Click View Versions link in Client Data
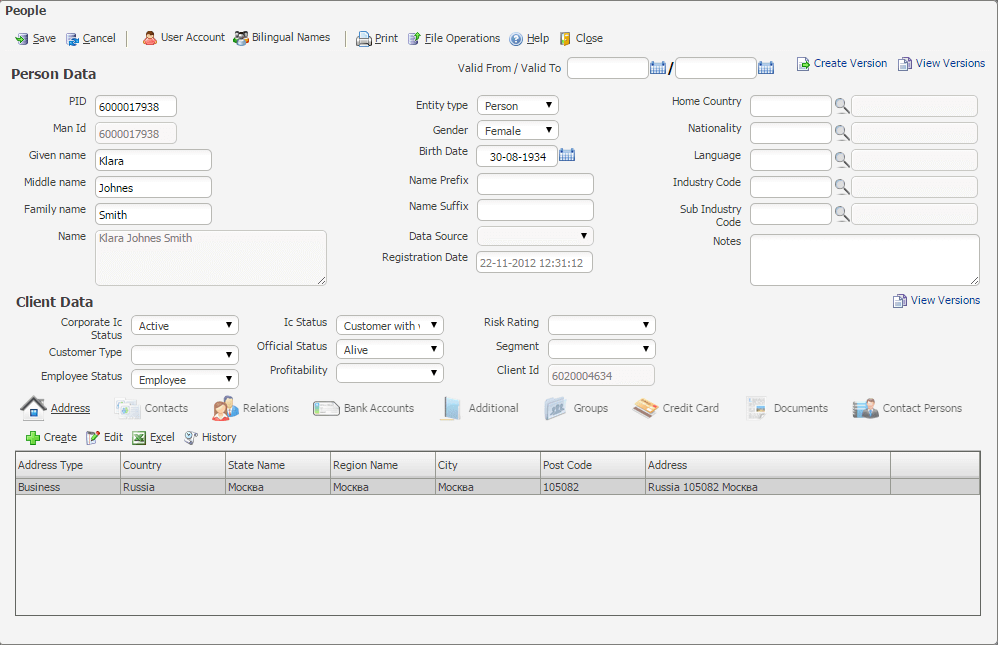This screenshot has width=998, height=645. tap(936, 300)
